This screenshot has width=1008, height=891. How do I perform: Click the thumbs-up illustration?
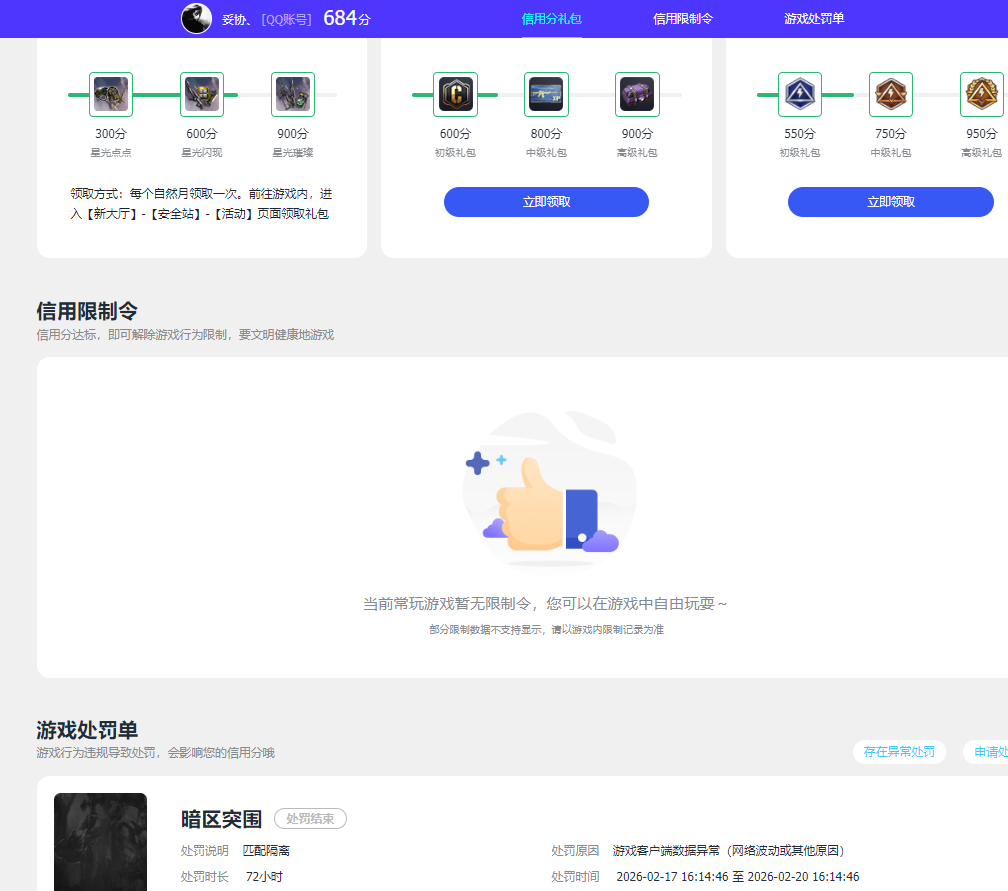tap(548, 491)
